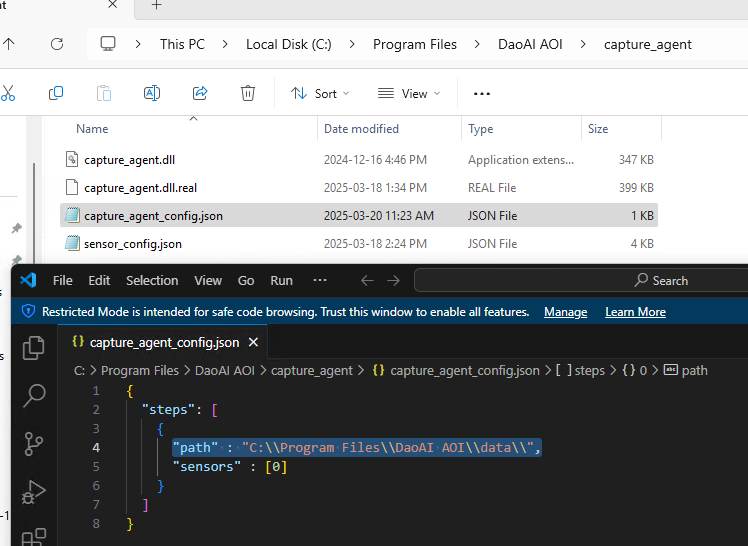This screenshot has width=748, height=546.
Task: Click the Paste clipboard icon in File Explorer
Action: pos(104,93)
